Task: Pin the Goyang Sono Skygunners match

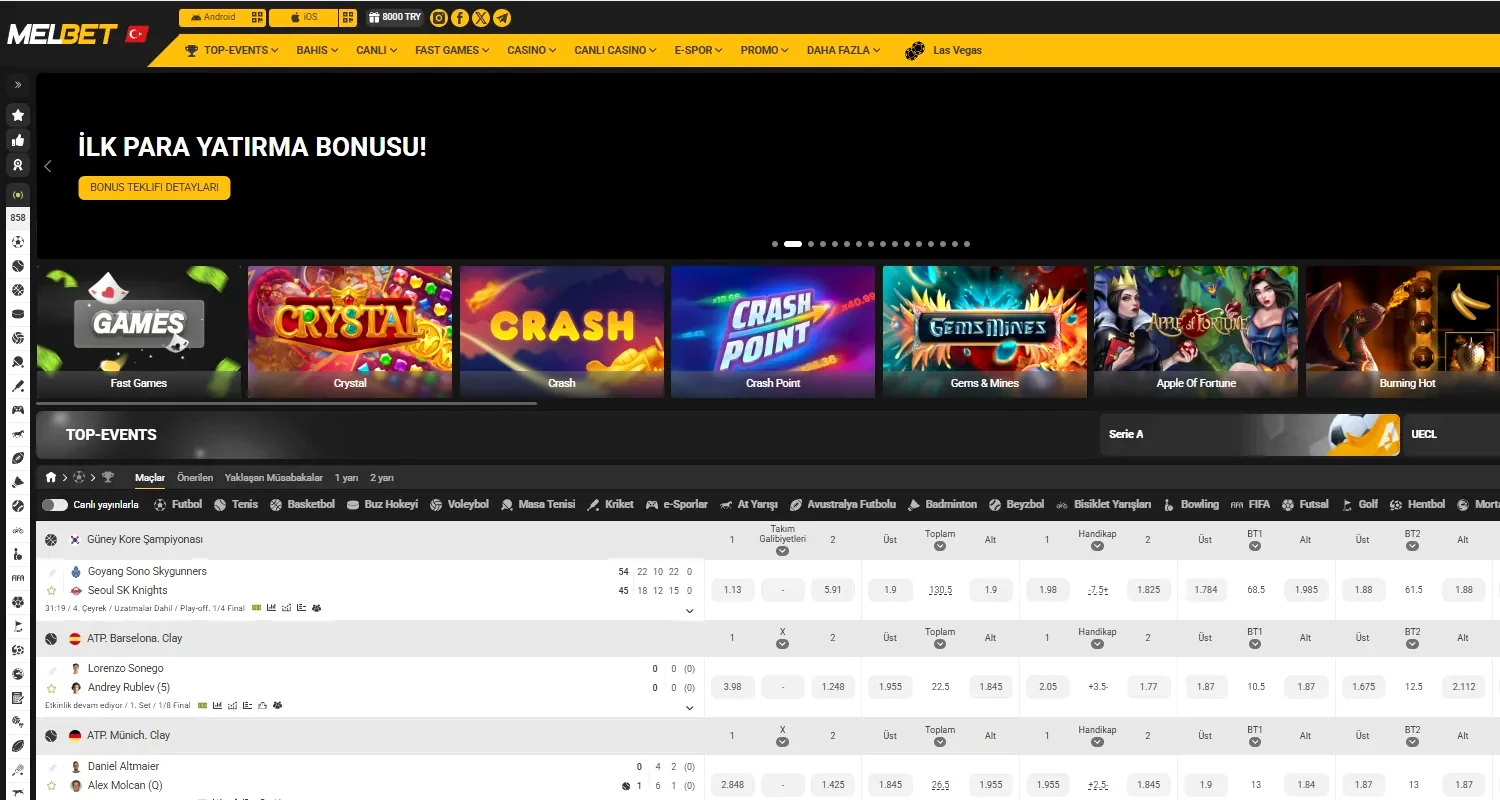Action: pyautogui.click(x=51, y=572)
